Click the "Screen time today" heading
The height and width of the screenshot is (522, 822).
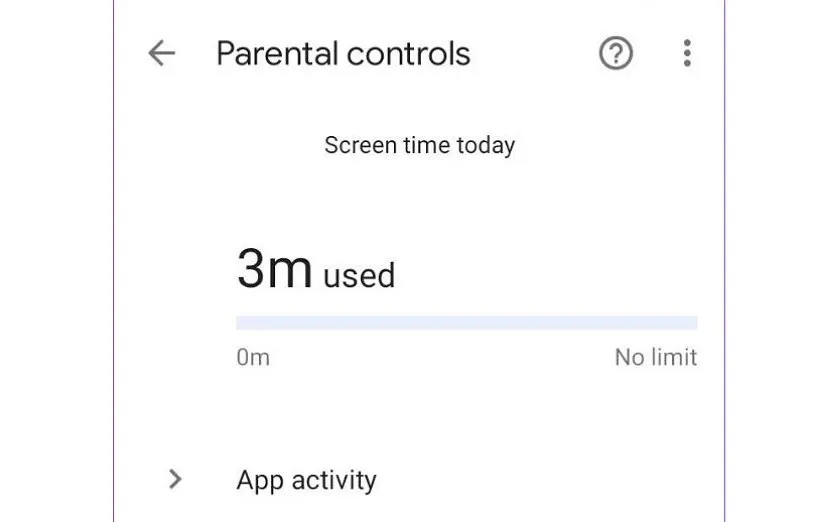click(x=419, y=145)
